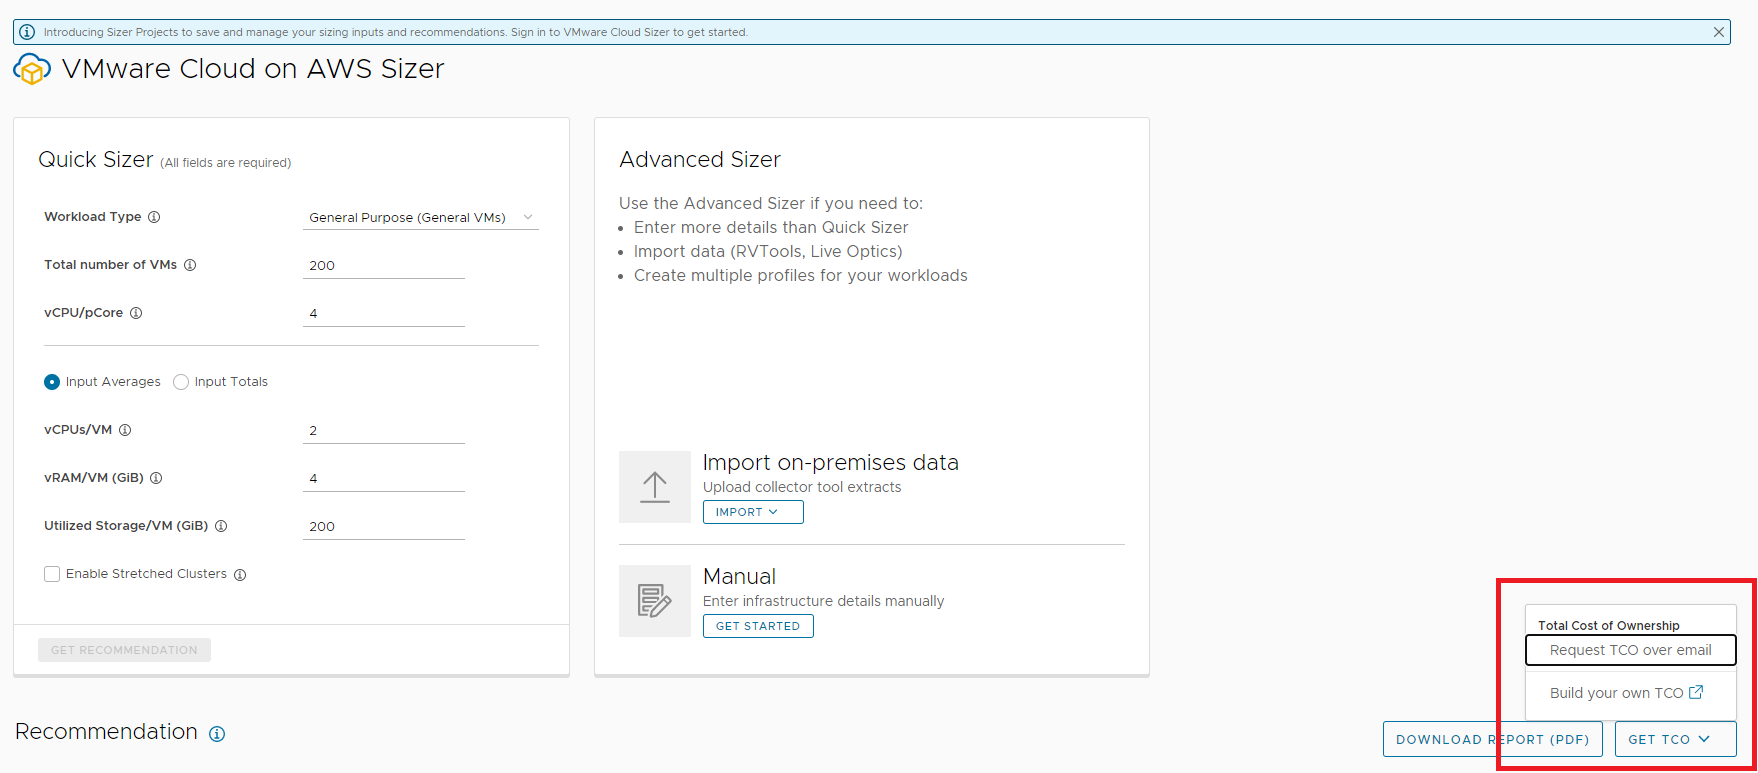Focus the Total number of VMs field

click(x=384, y=265)
